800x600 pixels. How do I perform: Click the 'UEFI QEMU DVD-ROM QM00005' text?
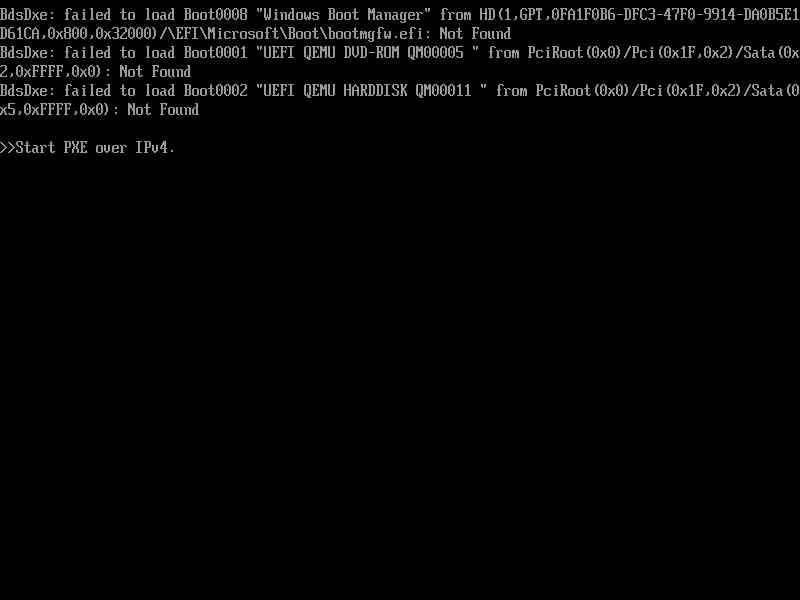pos(363,53)
